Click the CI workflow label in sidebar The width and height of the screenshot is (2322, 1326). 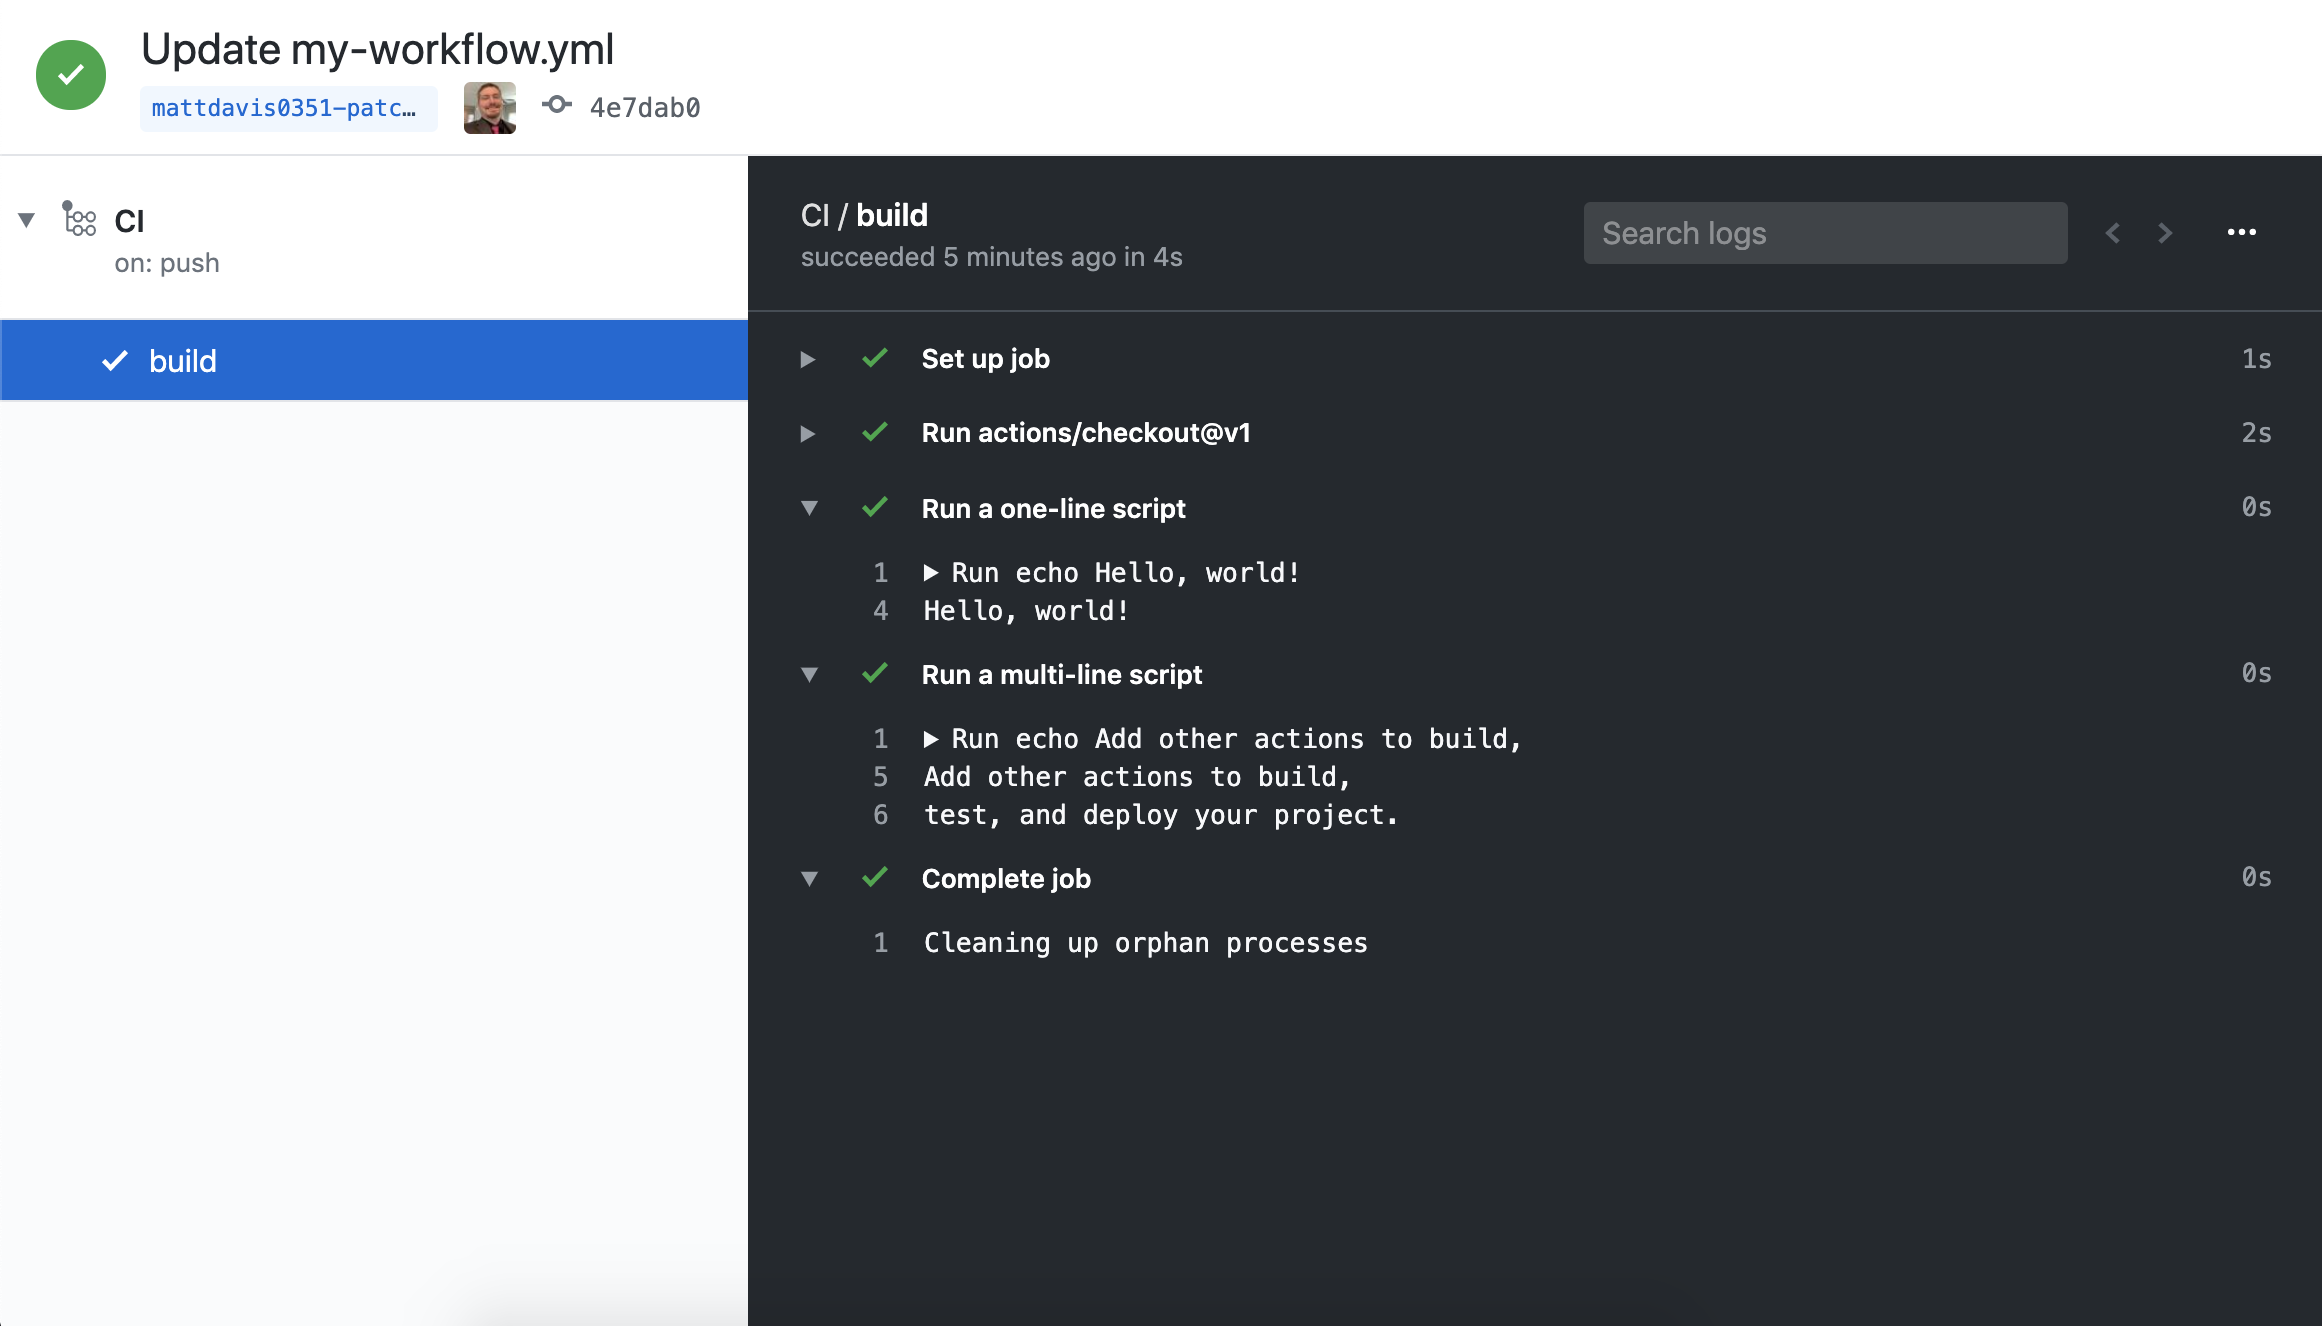pyautogui.click(x=131, y=220)
